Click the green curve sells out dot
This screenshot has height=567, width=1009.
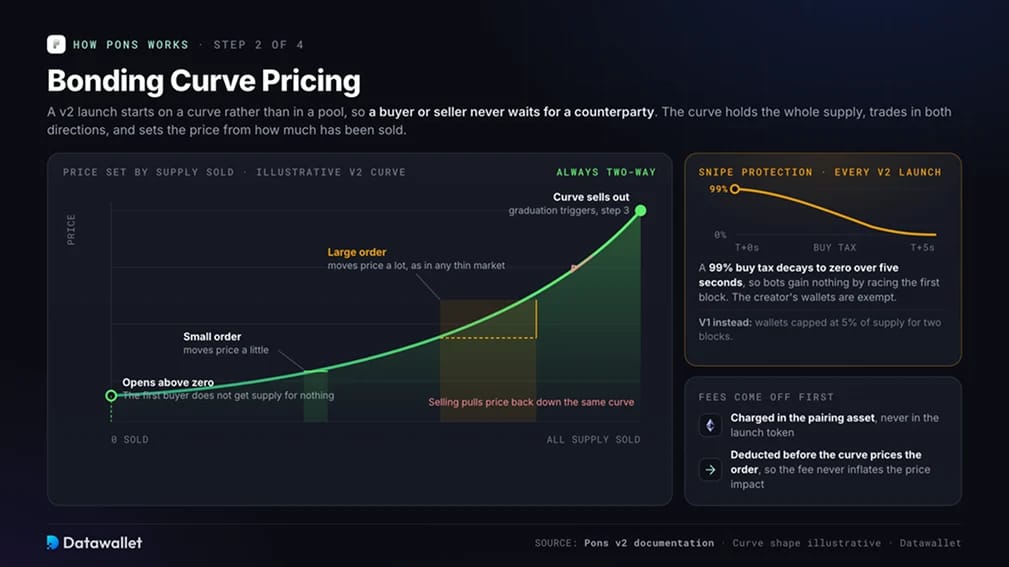[x=640, y=210]
